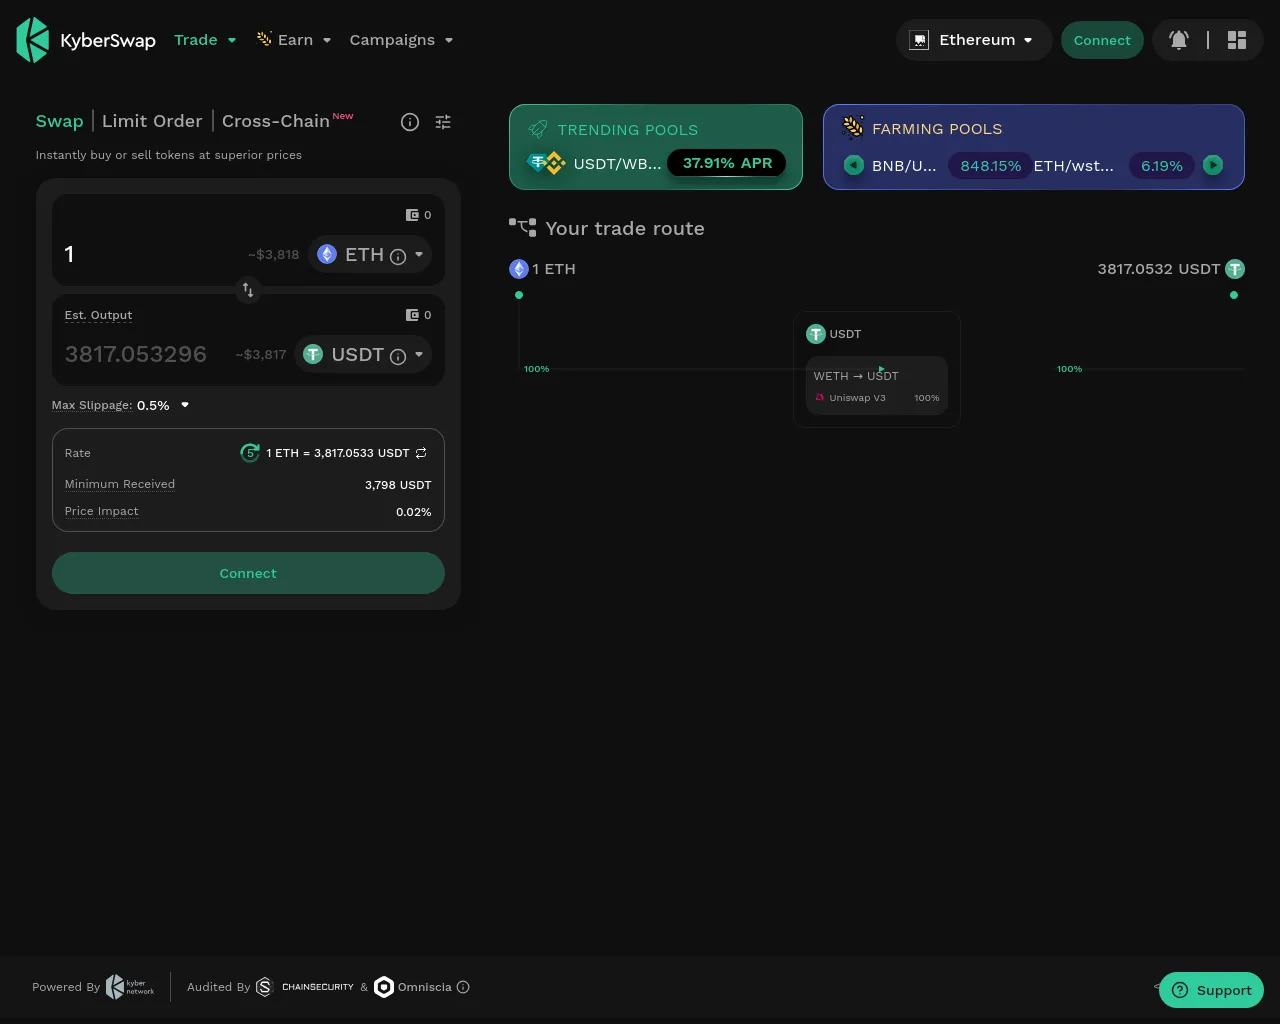1280x1024 pixels.
Task: Open the ETH/wst... farming pool
Action: pyautogui.click(x=1073, y=166)
